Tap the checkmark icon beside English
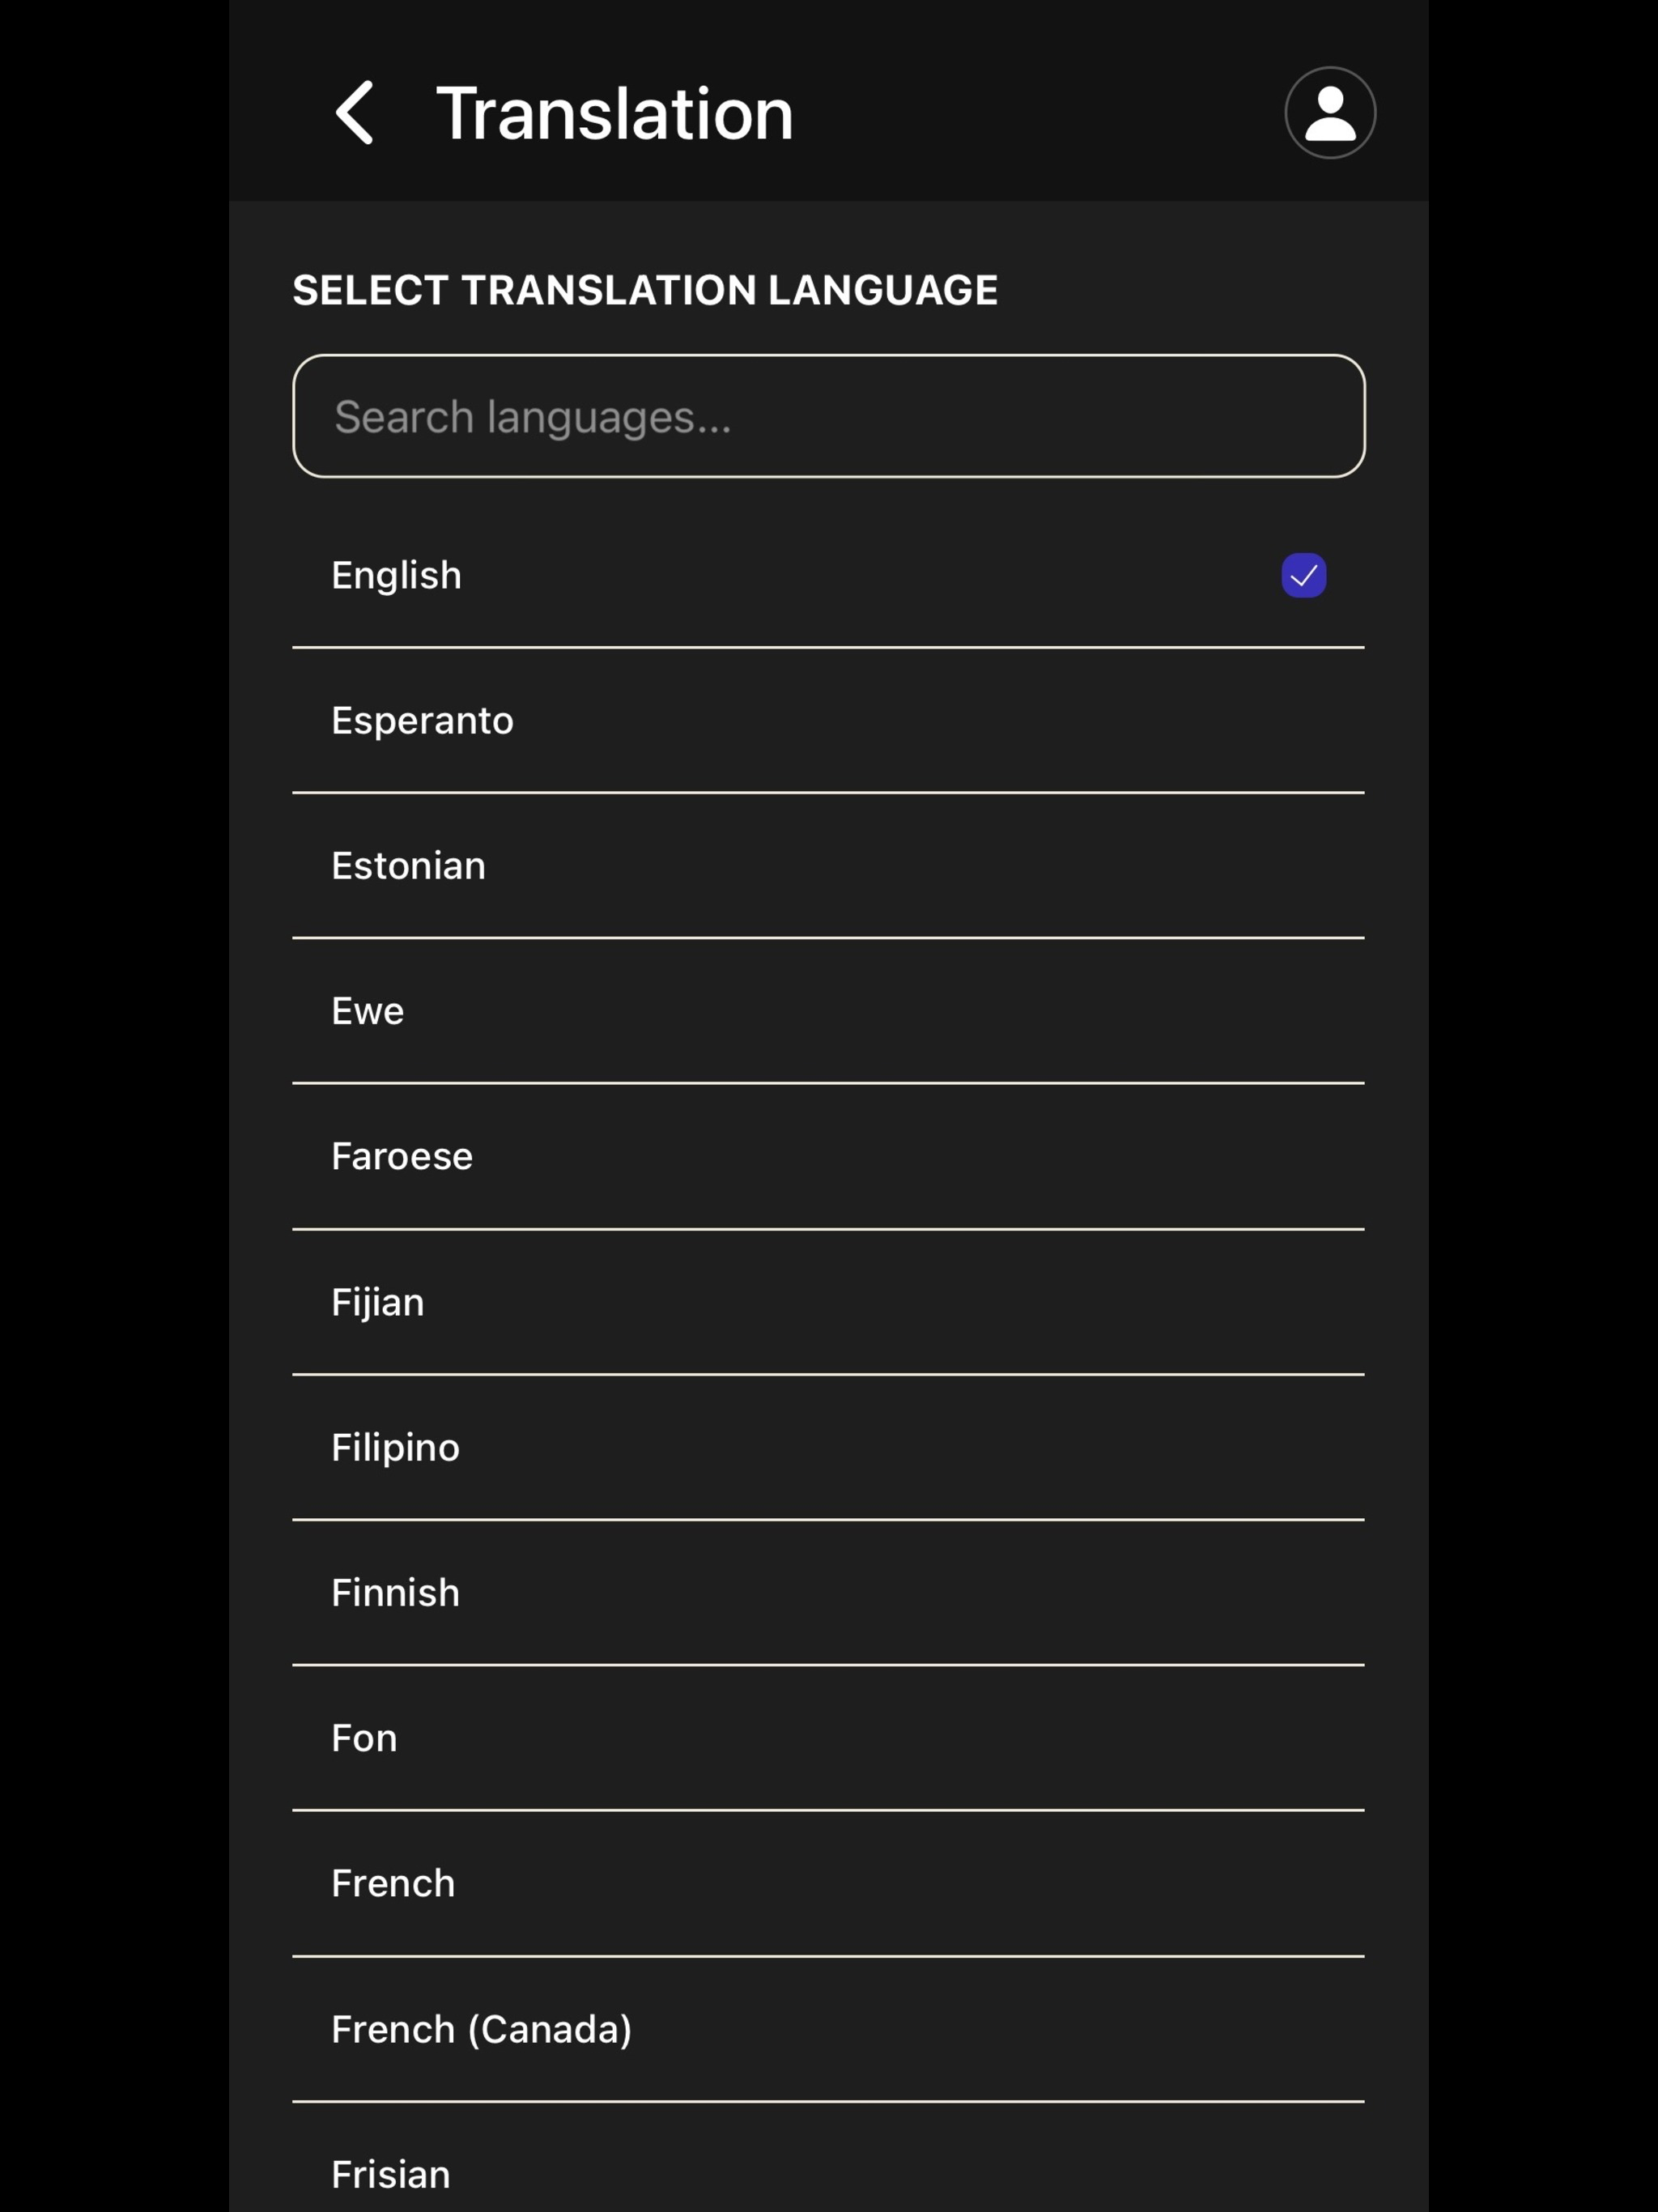Viewport: 1658px width, 2212px height. [x=1303, y=575]
